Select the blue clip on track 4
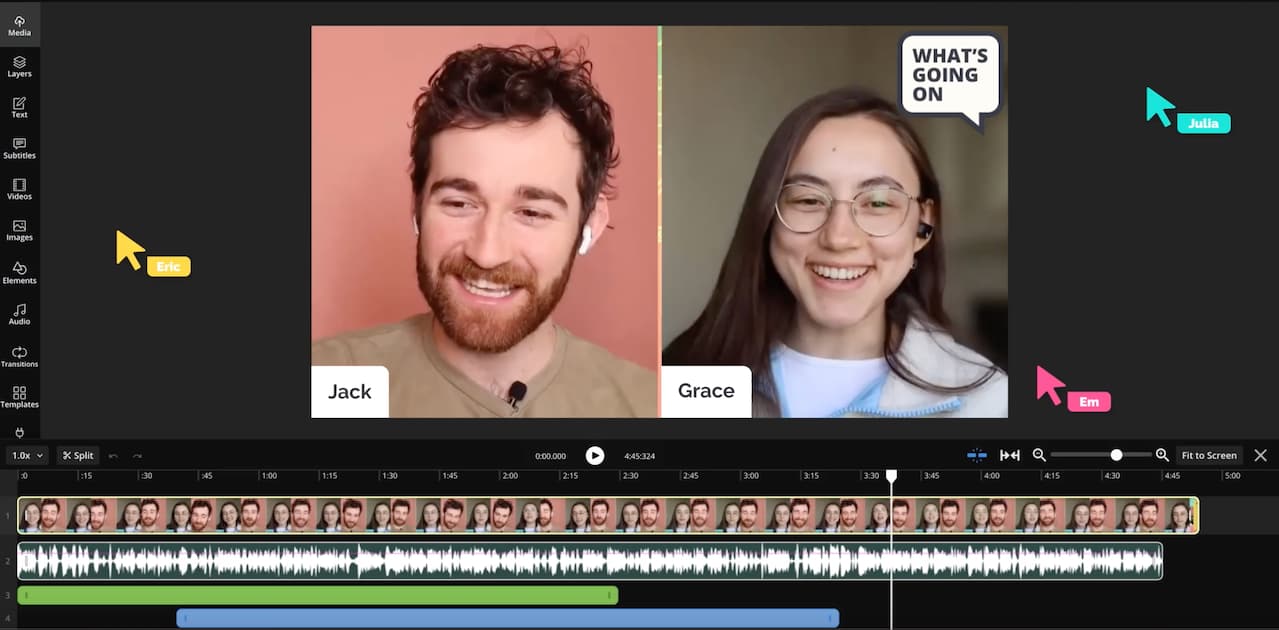 508,618
